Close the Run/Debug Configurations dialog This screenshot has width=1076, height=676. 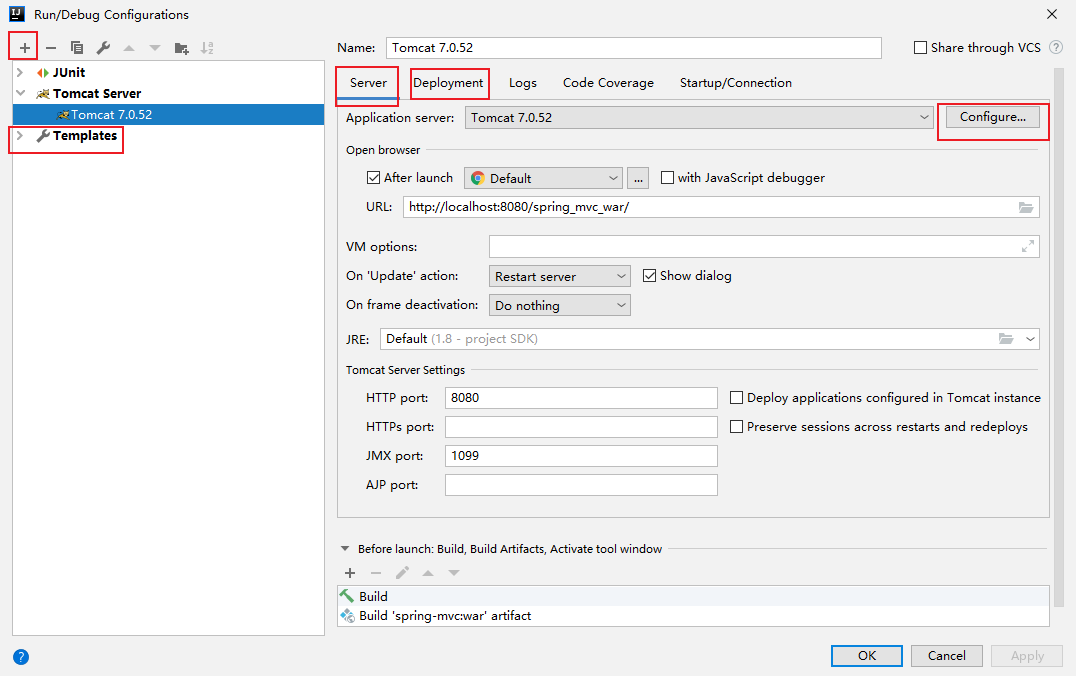pos(1052,14)
